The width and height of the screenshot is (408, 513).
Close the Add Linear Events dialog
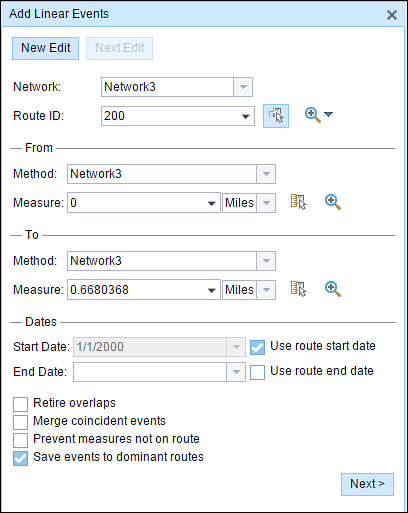coord(392,15)
